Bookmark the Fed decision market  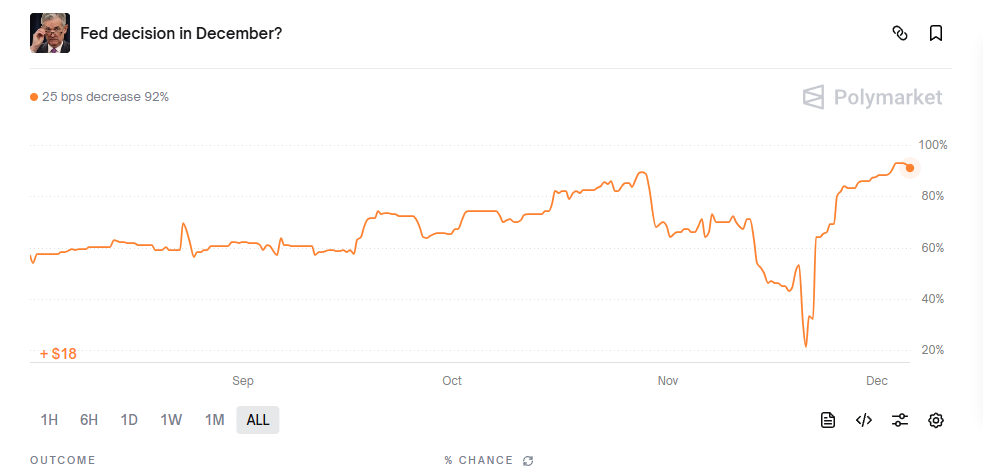[x=936, y=33]
